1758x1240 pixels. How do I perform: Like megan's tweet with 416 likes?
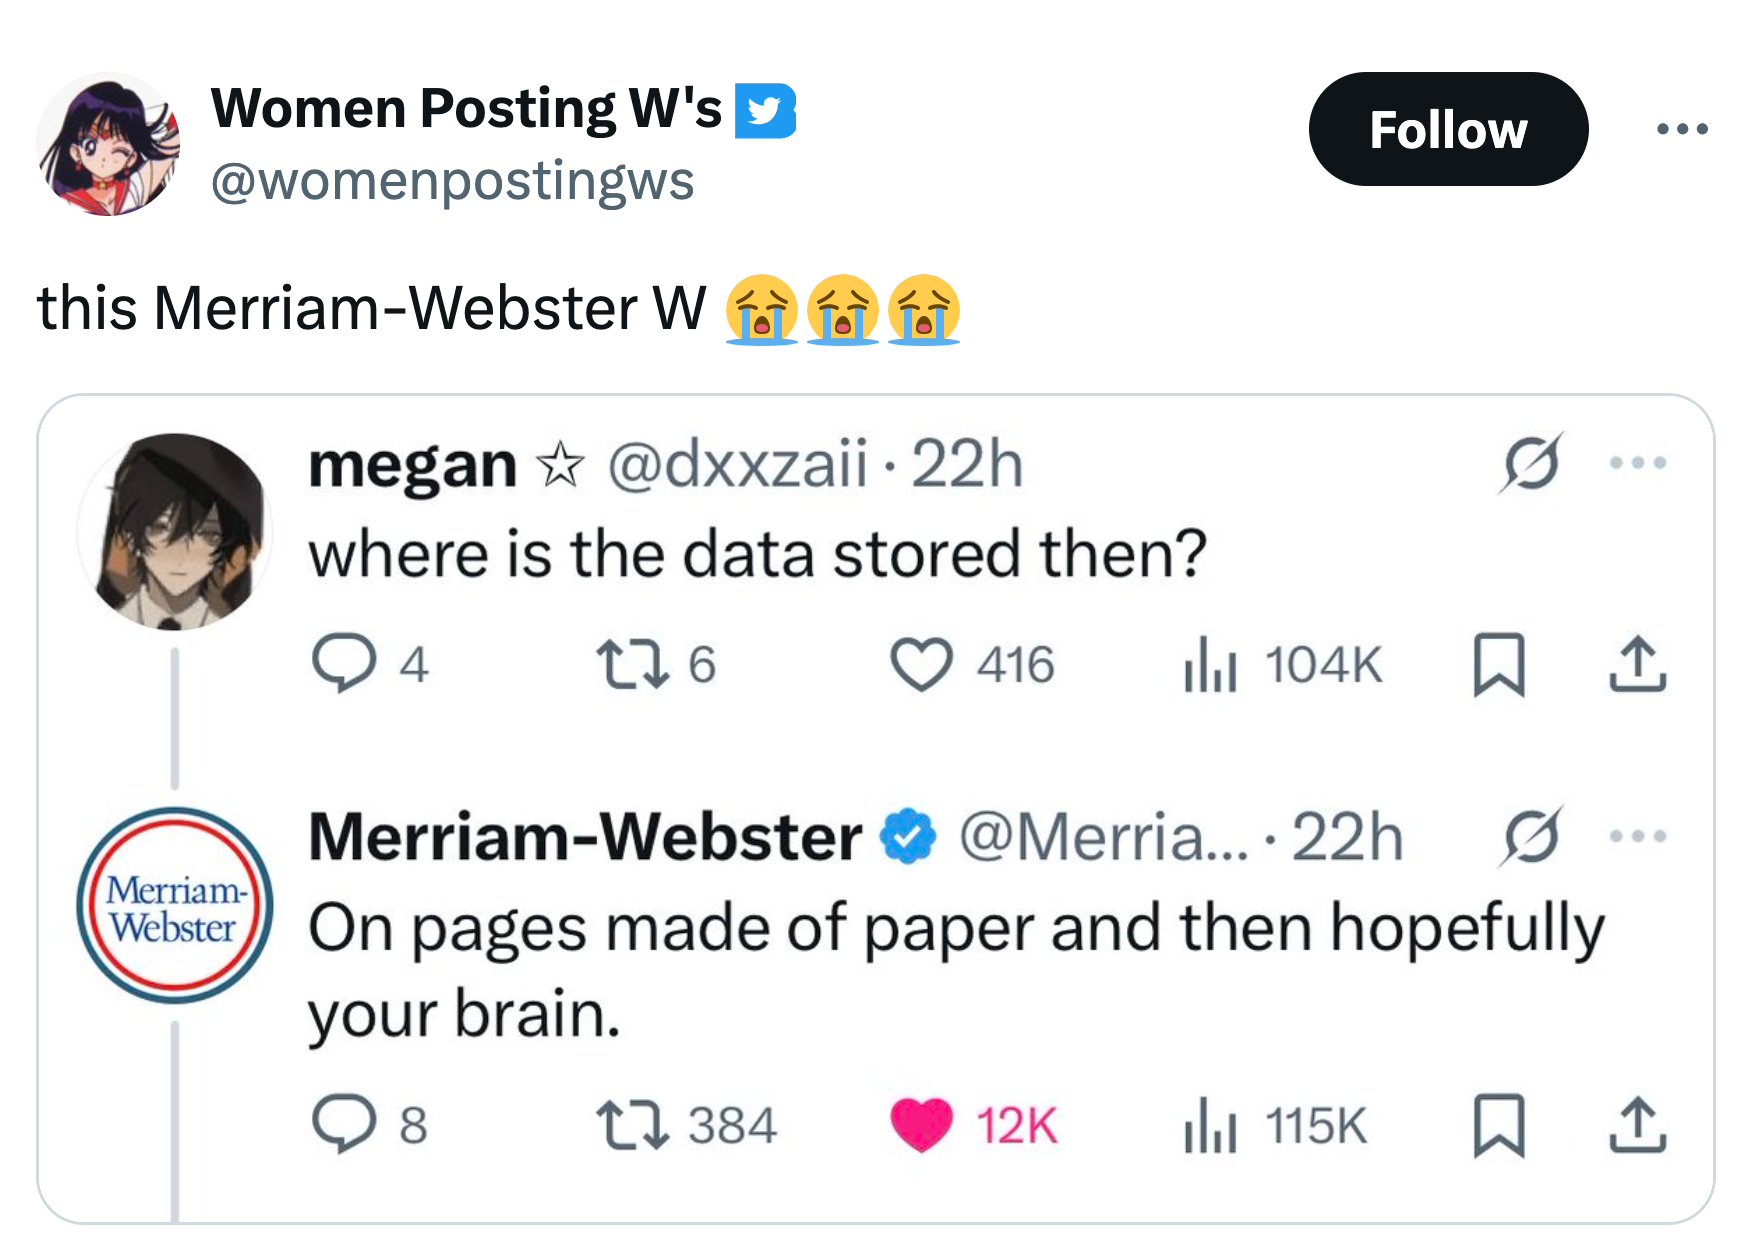coord(921,664)
